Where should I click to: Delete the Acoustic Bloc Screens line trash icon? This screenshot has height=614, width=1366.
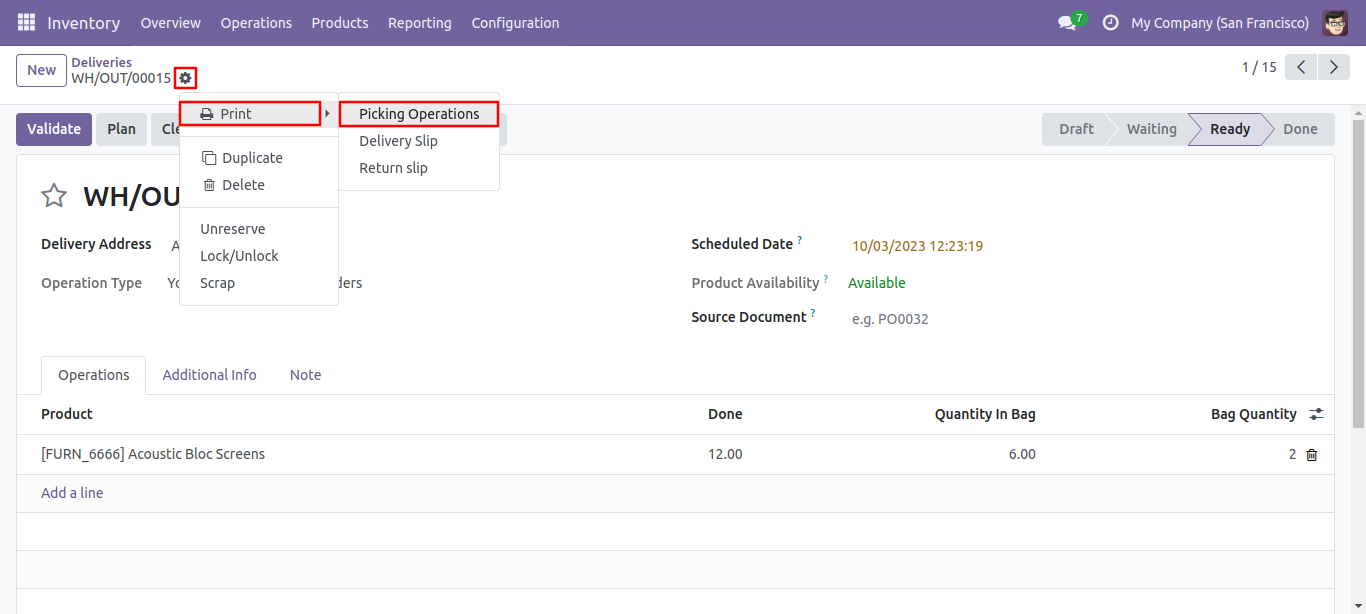point(1312,455)
